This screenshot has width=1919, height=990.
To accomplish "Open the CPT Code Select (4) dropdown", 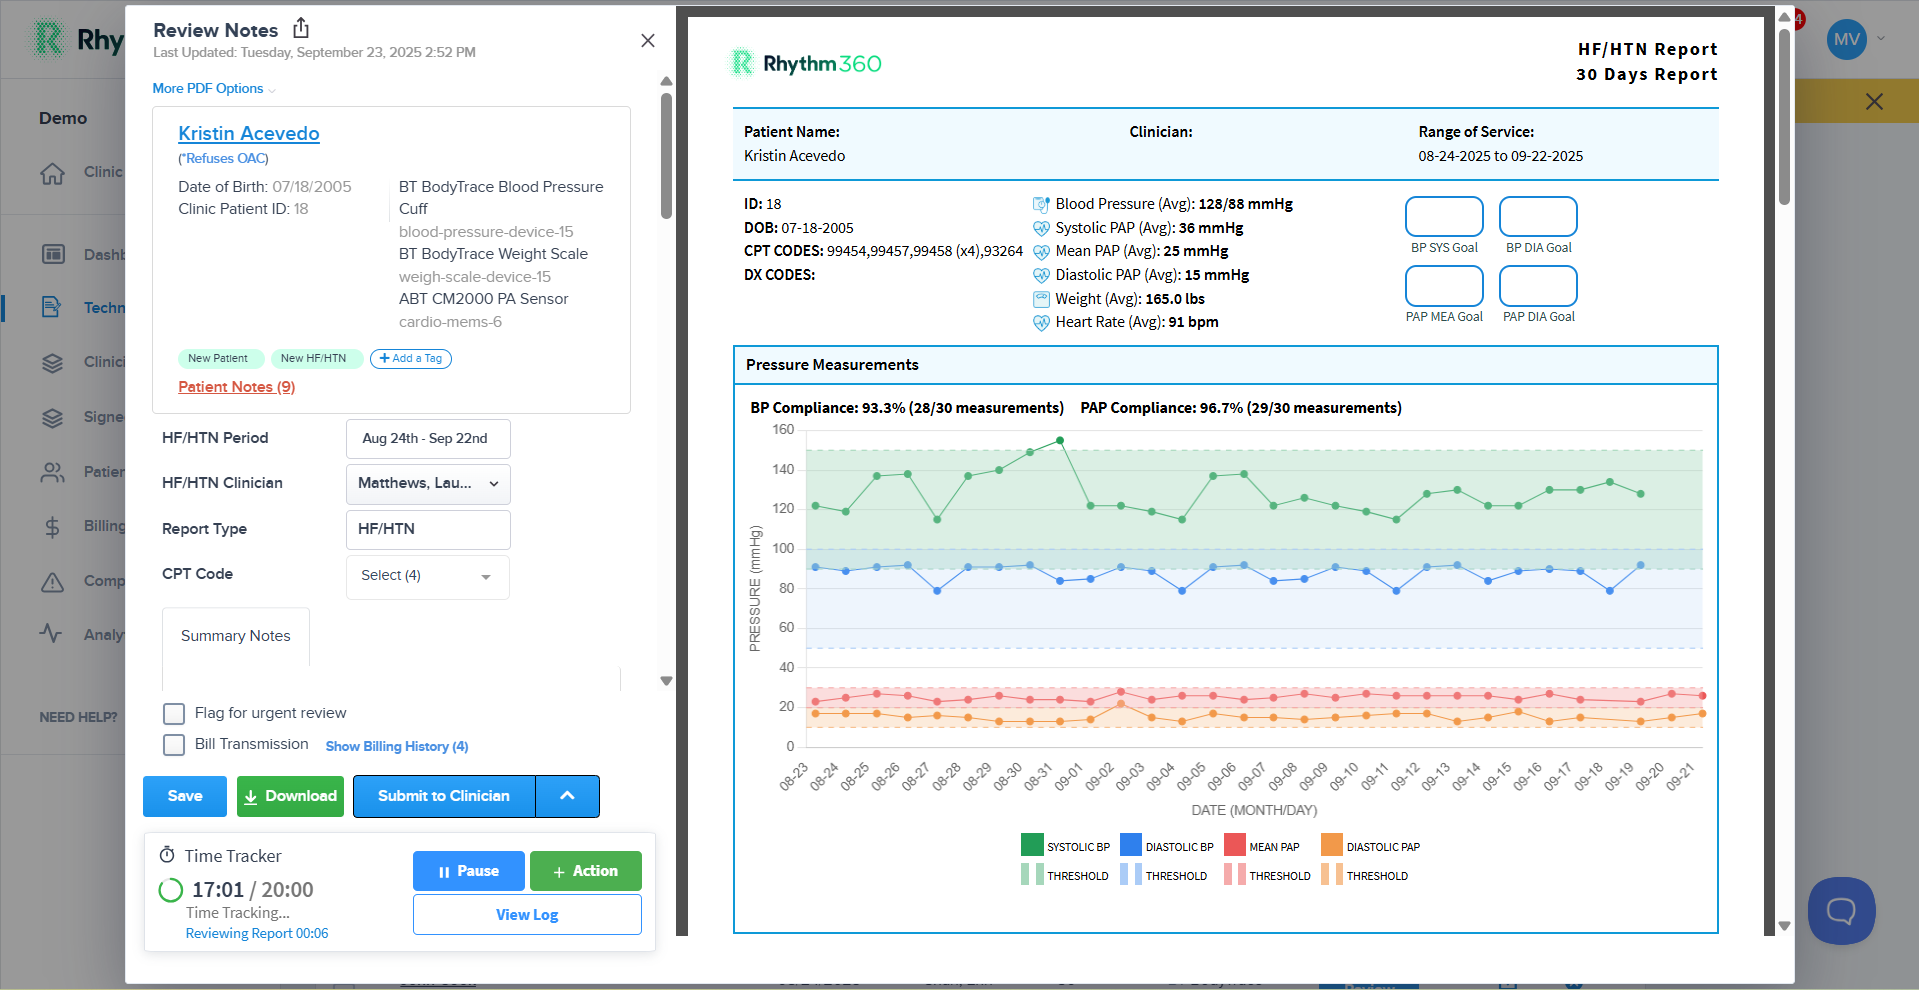I will coord(428,576).
